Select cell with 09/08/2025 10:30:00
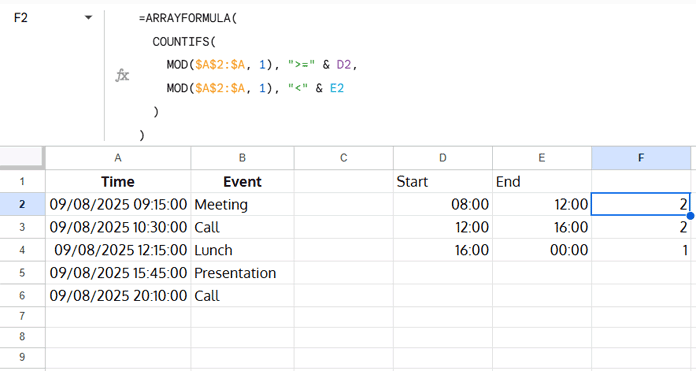Image resolution: width=696 pixels, height=371 pixels. pyautogui.click(x=118, y=227)
